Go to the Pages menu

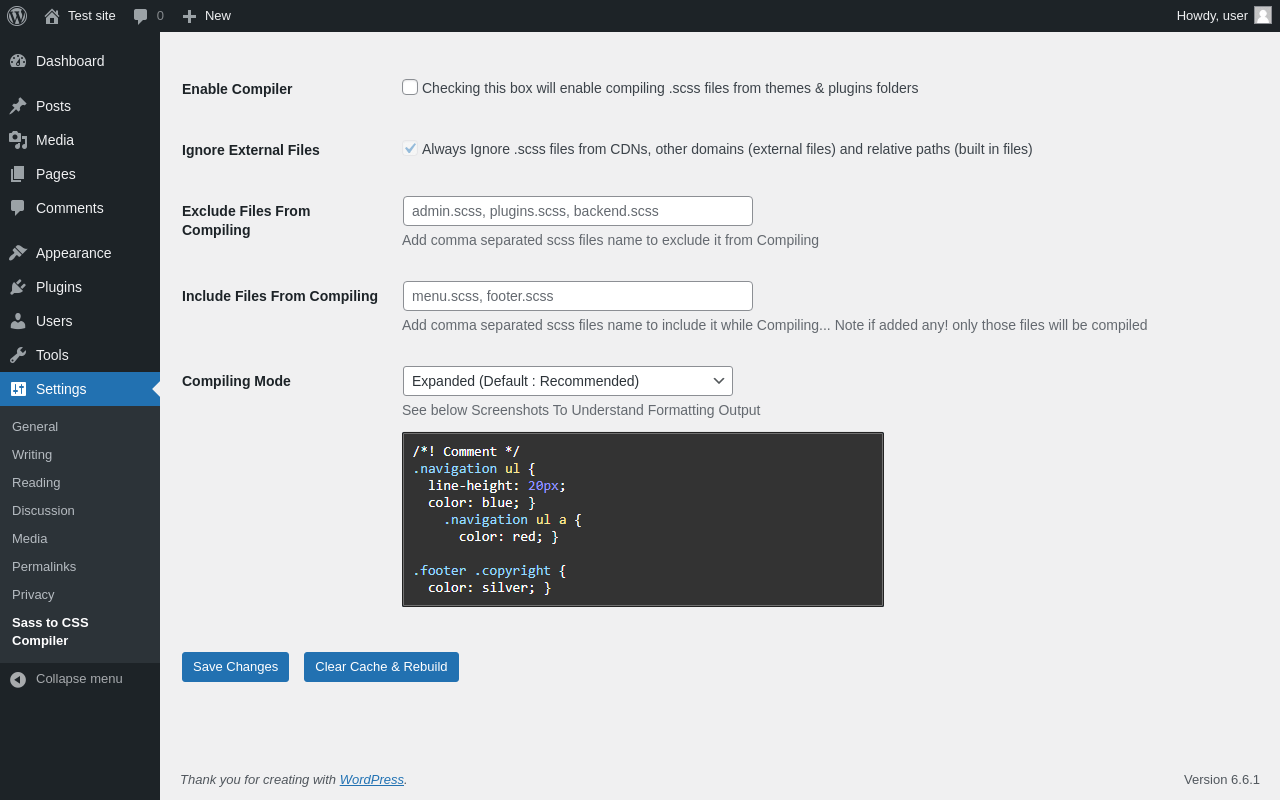80,174
